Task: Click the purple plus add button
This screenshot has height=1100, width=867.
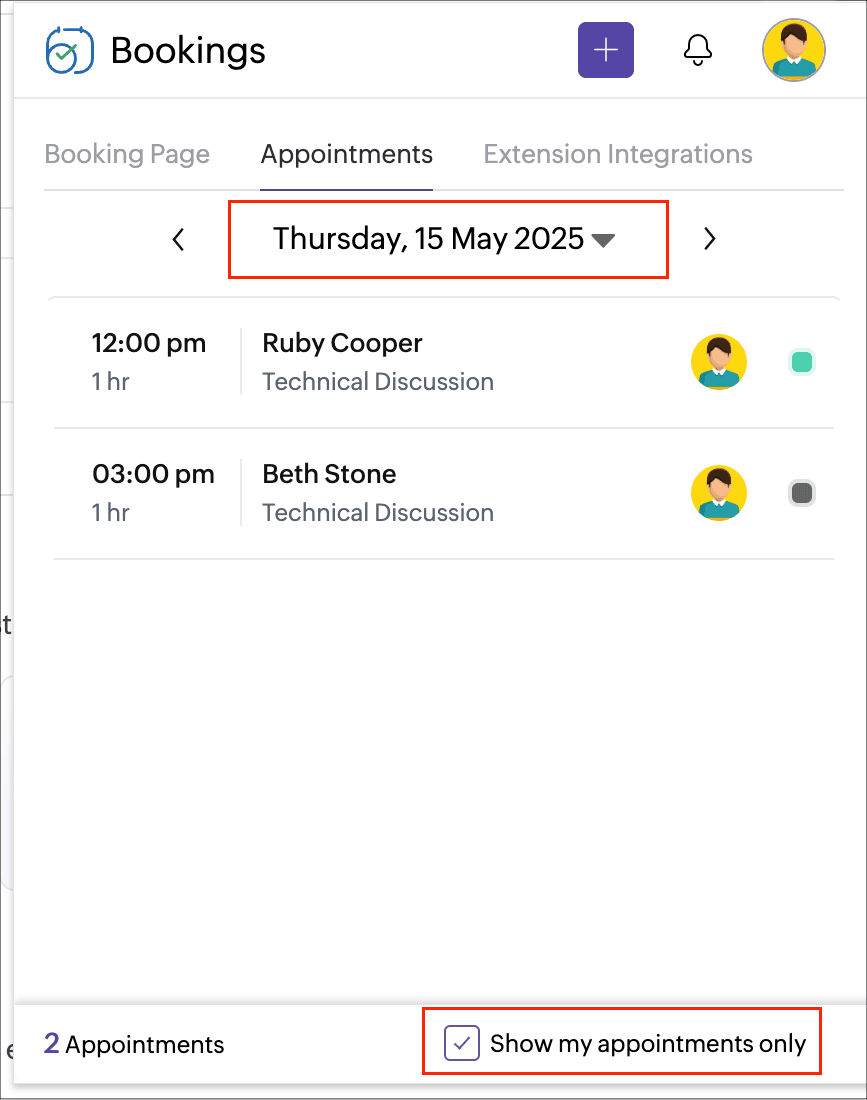Action: tap(605, 50)
